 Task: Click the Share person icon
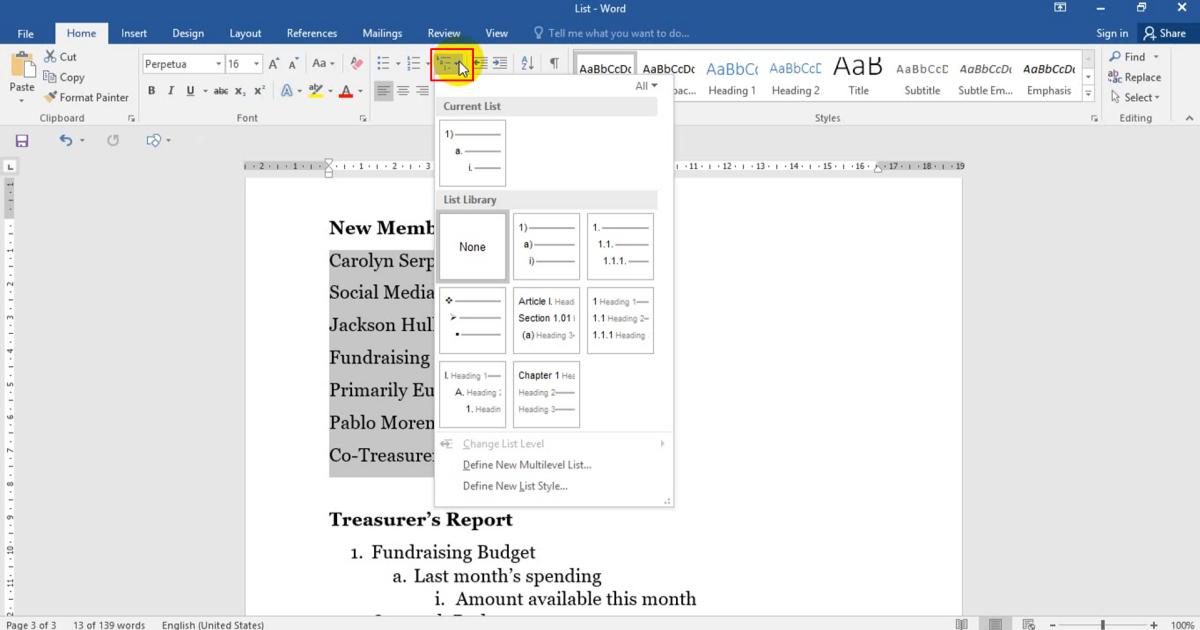coord(1150,33)
